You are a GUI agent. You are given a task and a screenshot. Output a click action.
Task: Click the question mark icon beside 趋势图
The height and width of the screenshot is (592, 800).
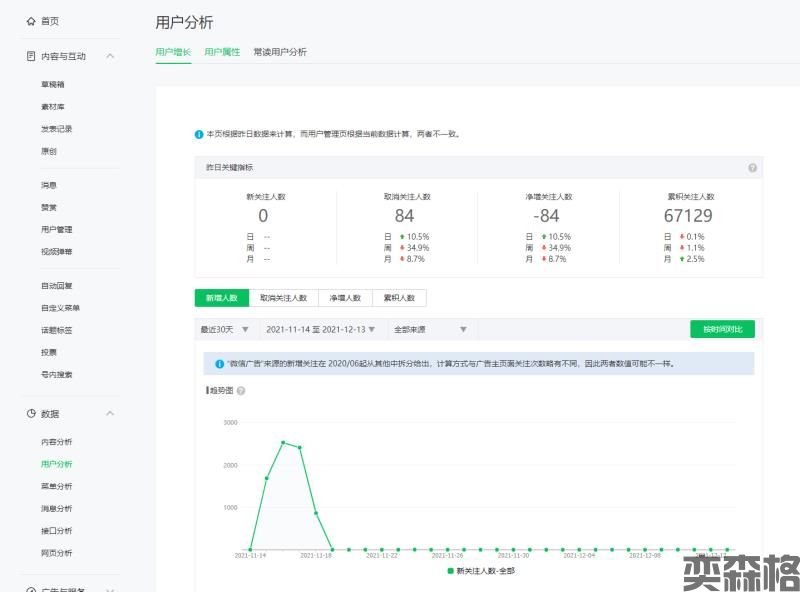241,390
